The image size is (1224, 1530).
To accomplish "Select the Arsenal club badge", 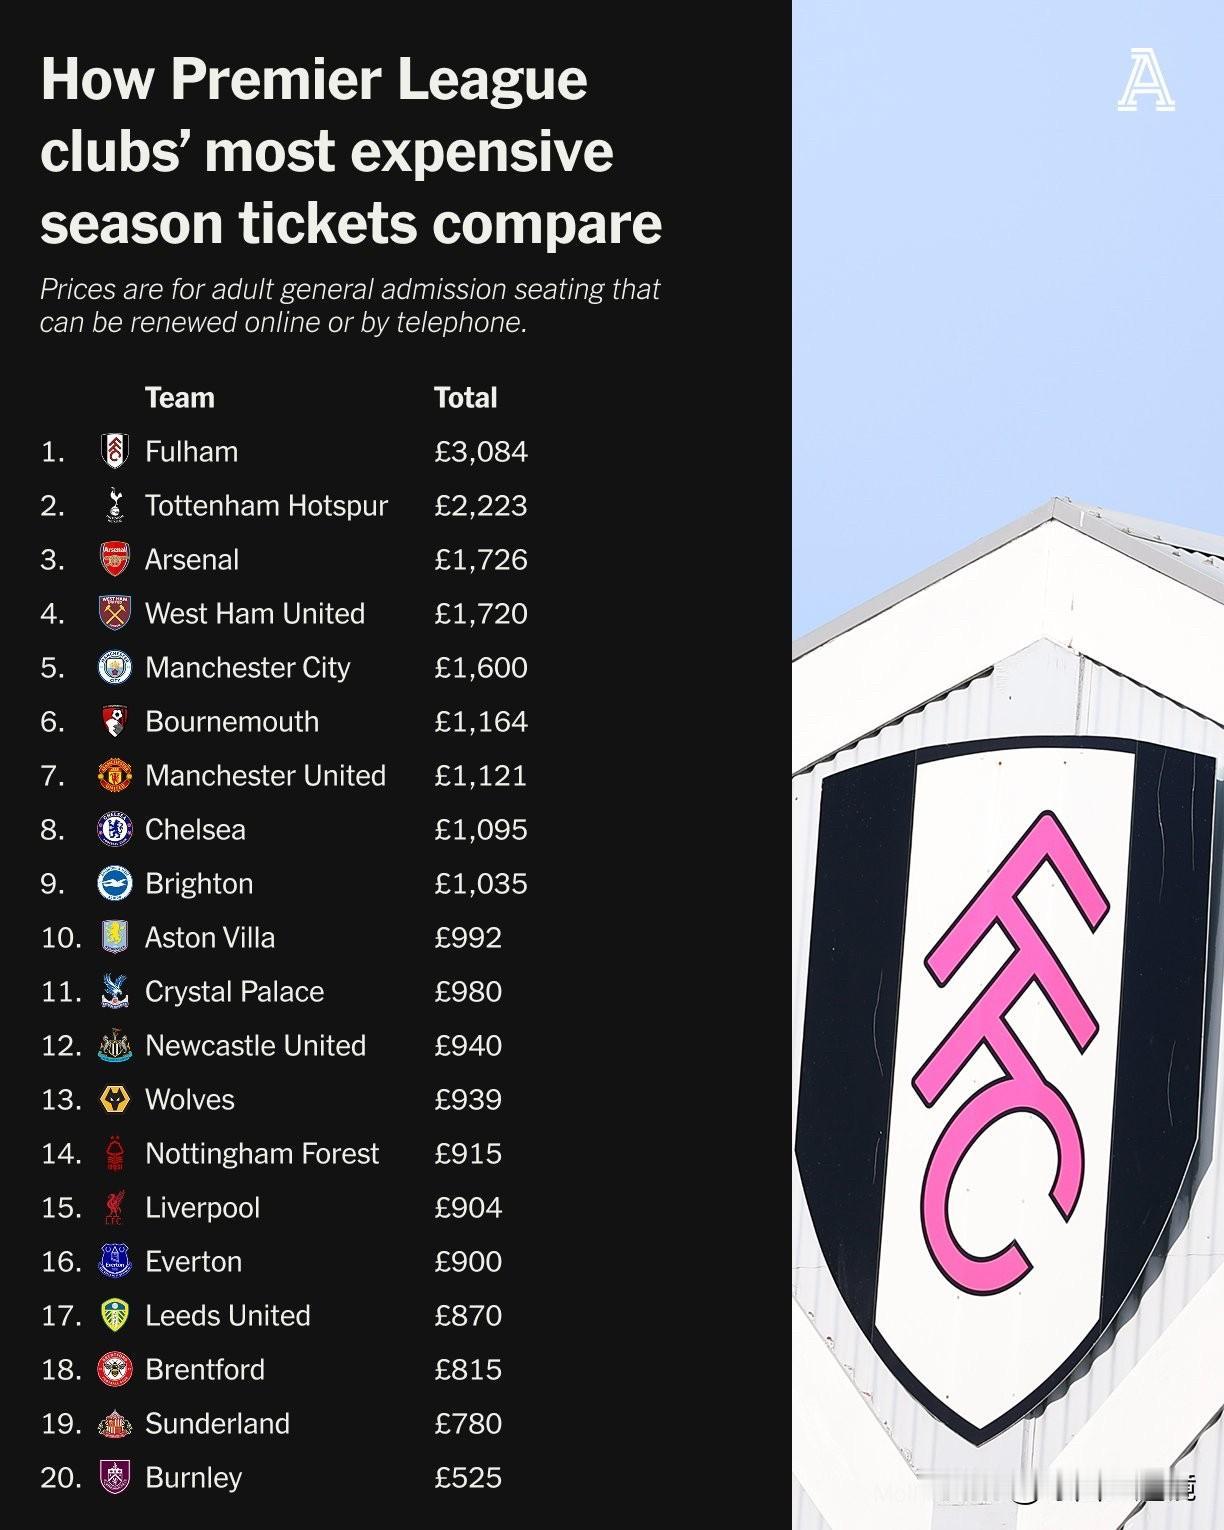I will [x=115, y=559].
